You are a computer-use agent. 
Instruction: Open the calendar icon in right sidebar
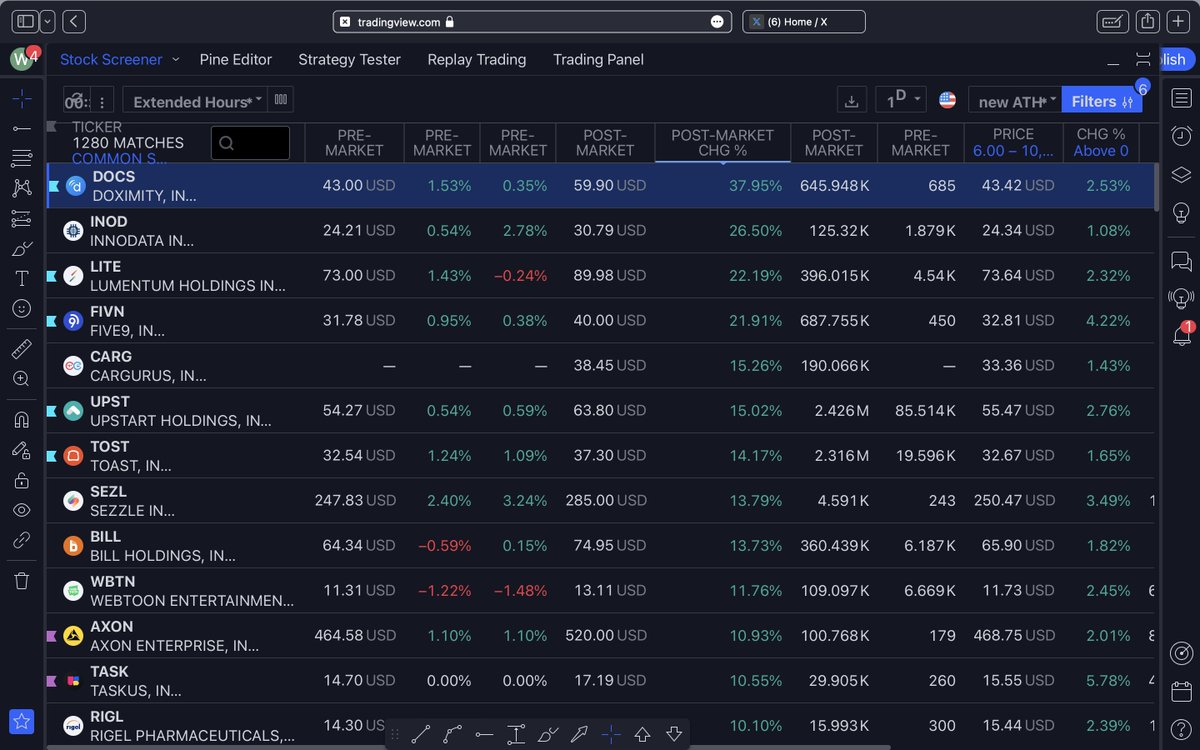[x=1181, y=691]
